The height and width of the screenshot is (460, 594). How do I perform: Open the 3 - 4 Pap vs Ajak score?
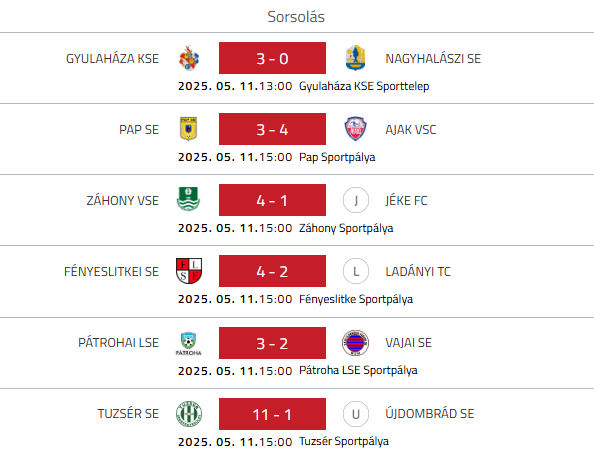pyautogui.click(x=272, y=129)
